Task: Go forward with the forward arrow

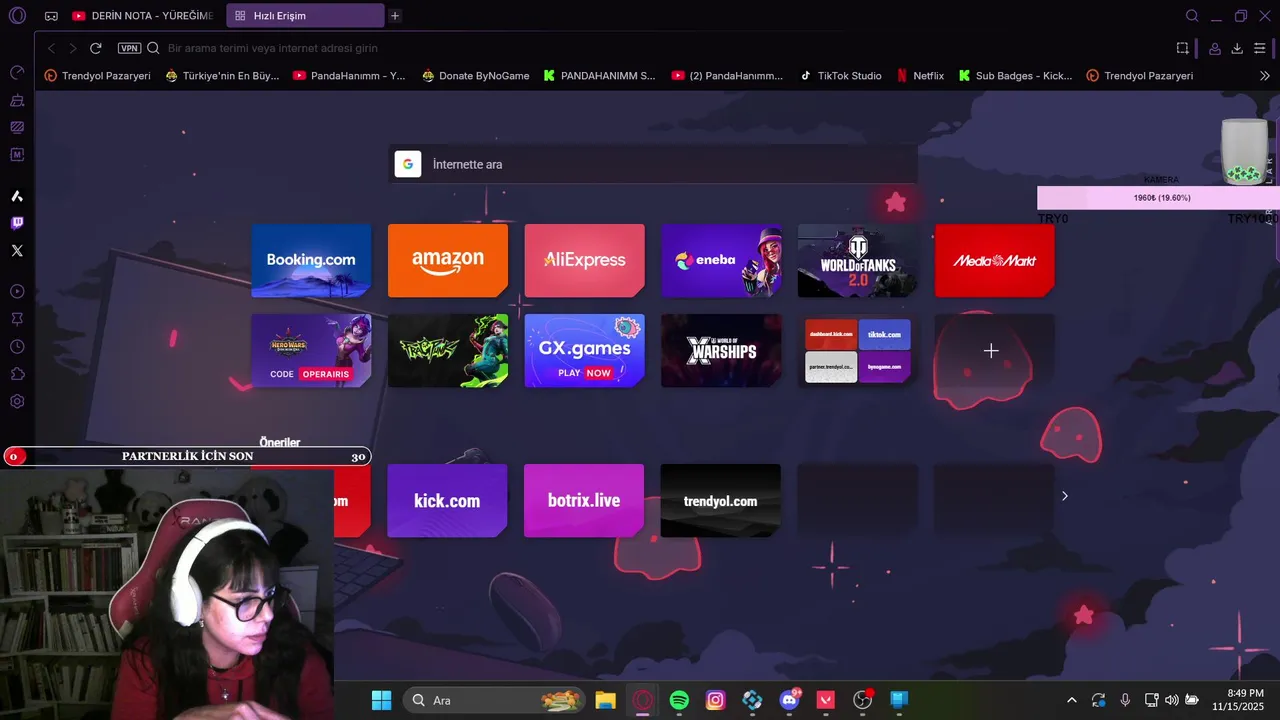Action: pos(73,48)
